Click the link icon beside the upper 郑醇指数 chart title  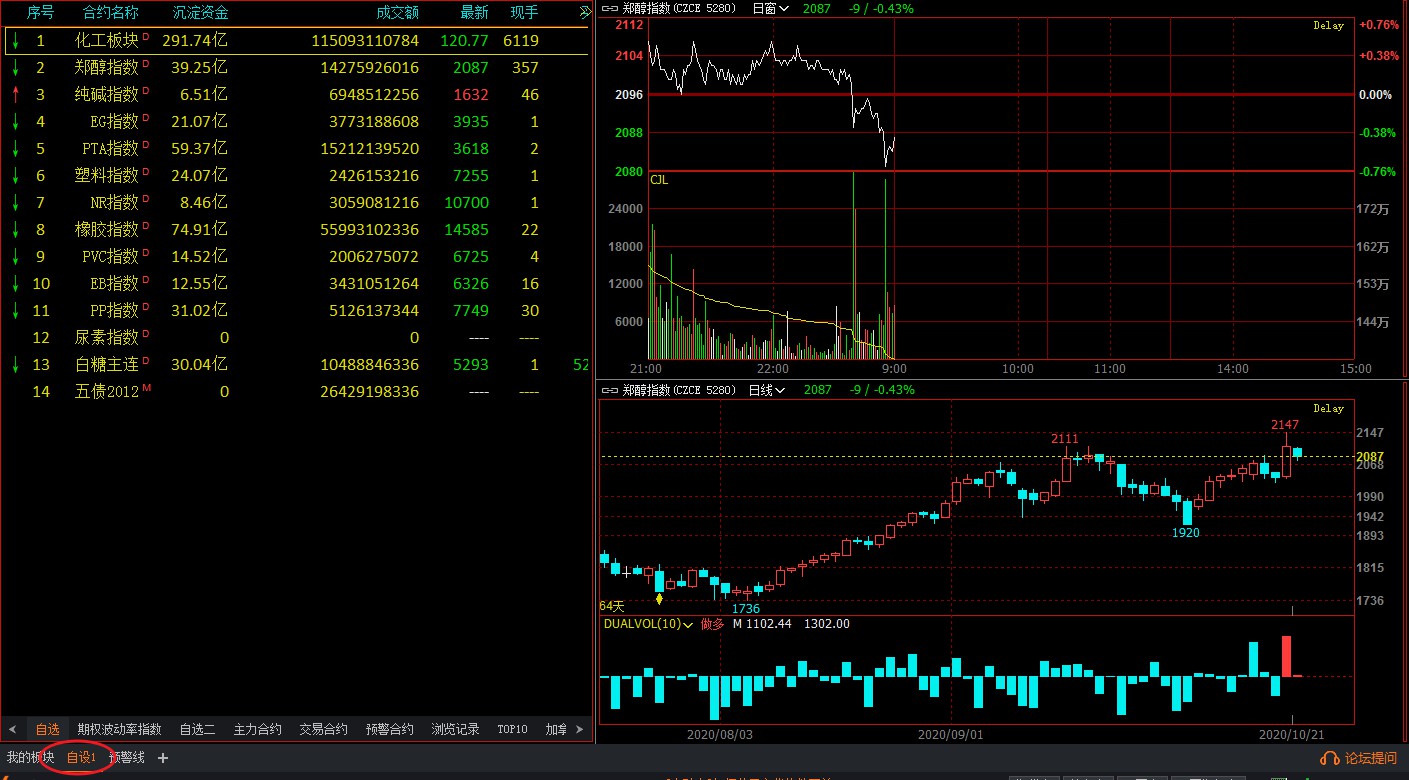[609, 8]
